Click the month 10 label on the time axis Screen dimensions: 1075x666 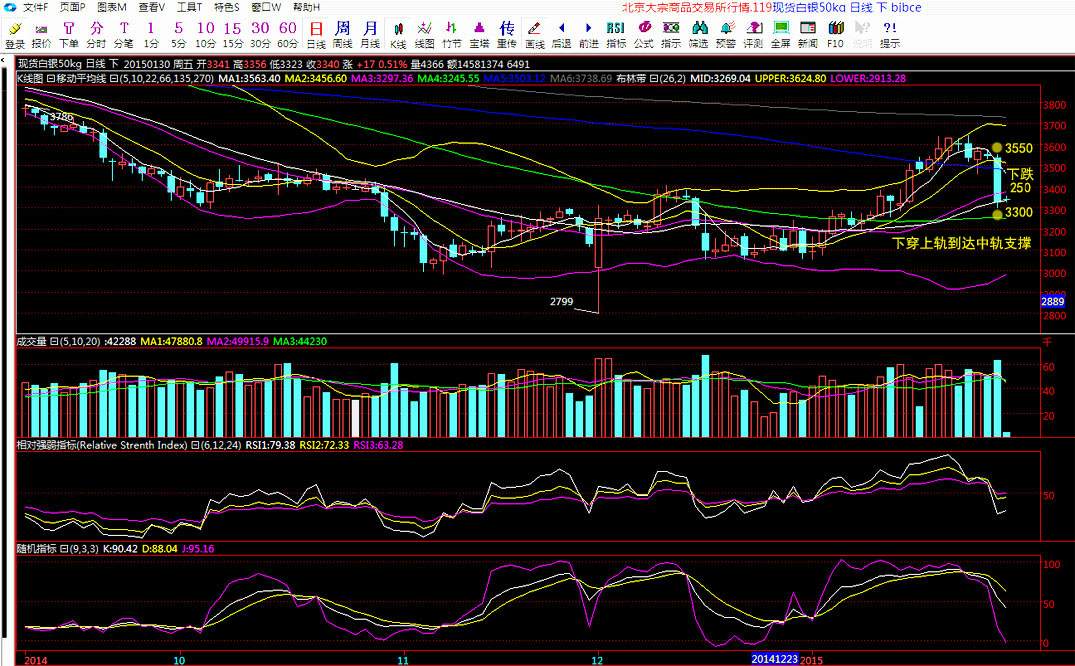pos(179,660)
